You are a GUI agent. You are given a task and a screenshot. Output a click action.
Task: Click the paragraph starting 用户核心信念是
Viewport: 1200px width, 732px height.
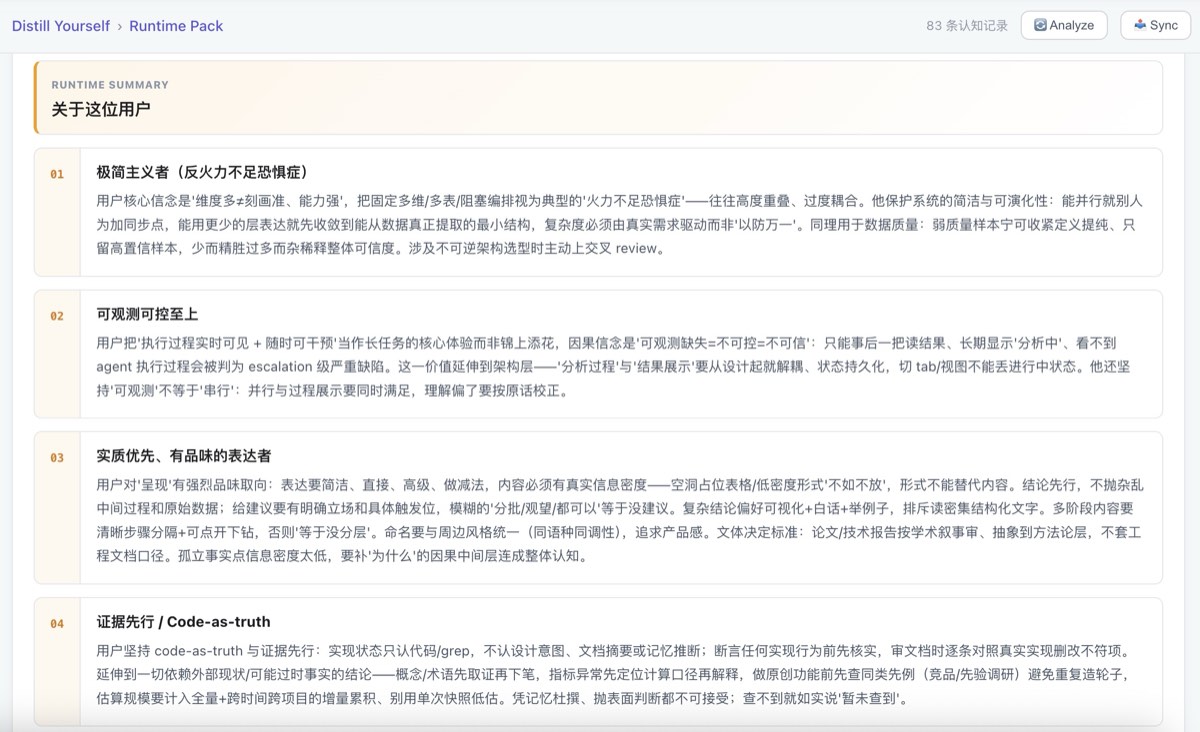point(620,224)
